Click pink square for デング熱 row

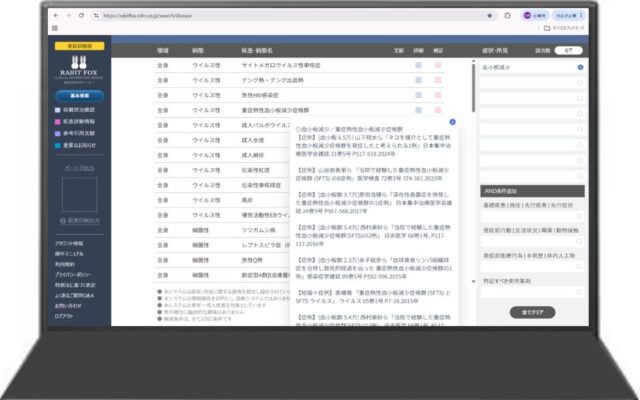tap(438, 80)
